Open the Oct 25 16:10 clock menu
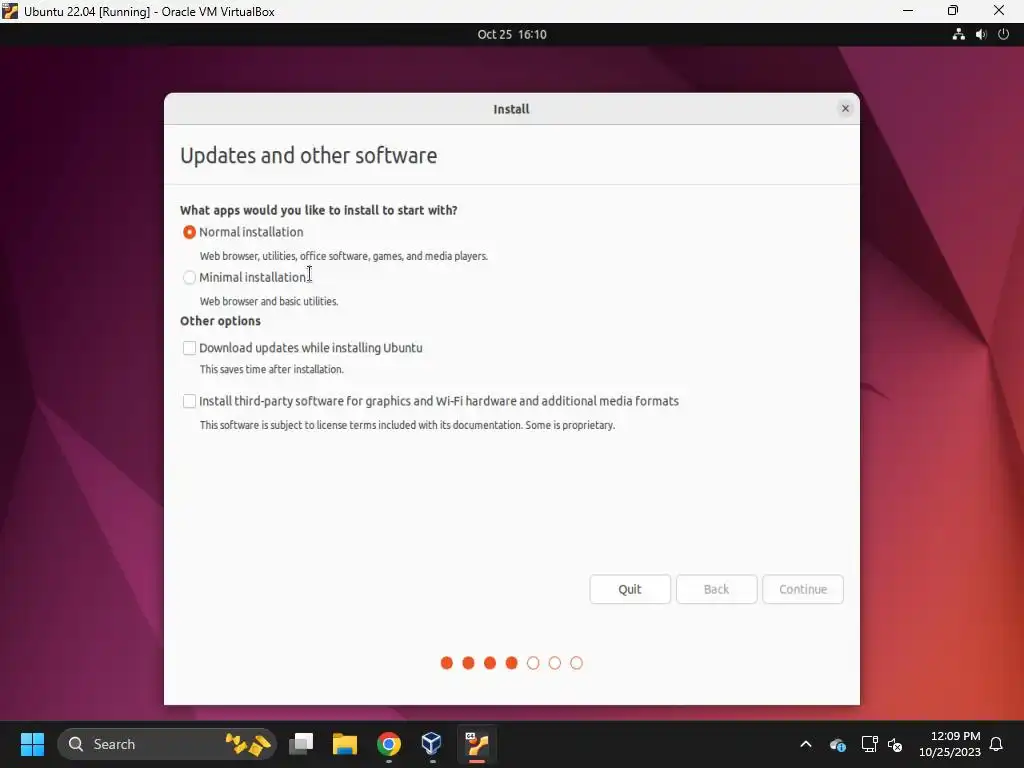This screenshot has height=768, width=1024. point(511,35)
